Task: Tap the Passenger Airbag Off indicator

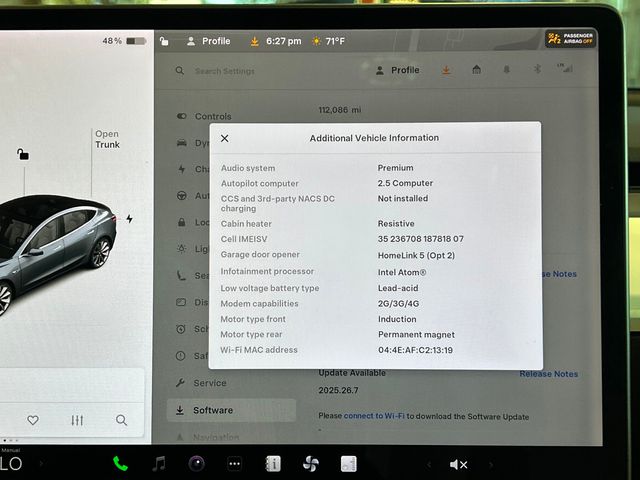Action: (x=570, y=39)
